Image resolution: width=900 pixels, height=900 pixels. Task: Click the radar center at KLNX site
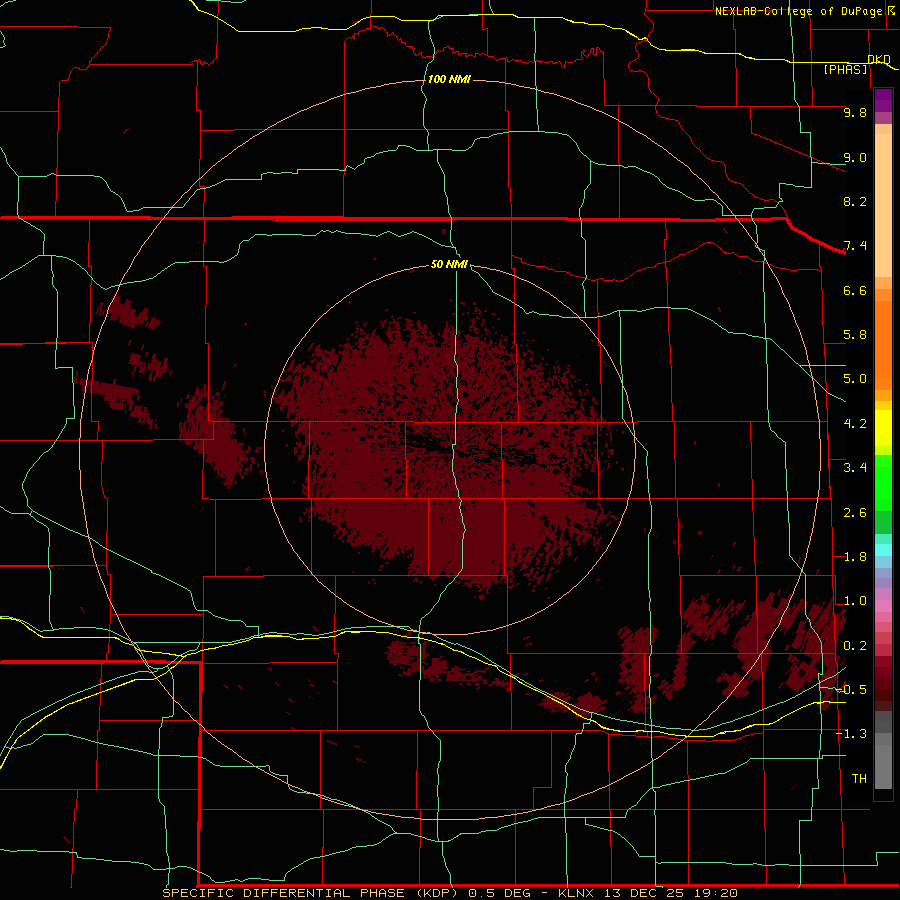450,449
